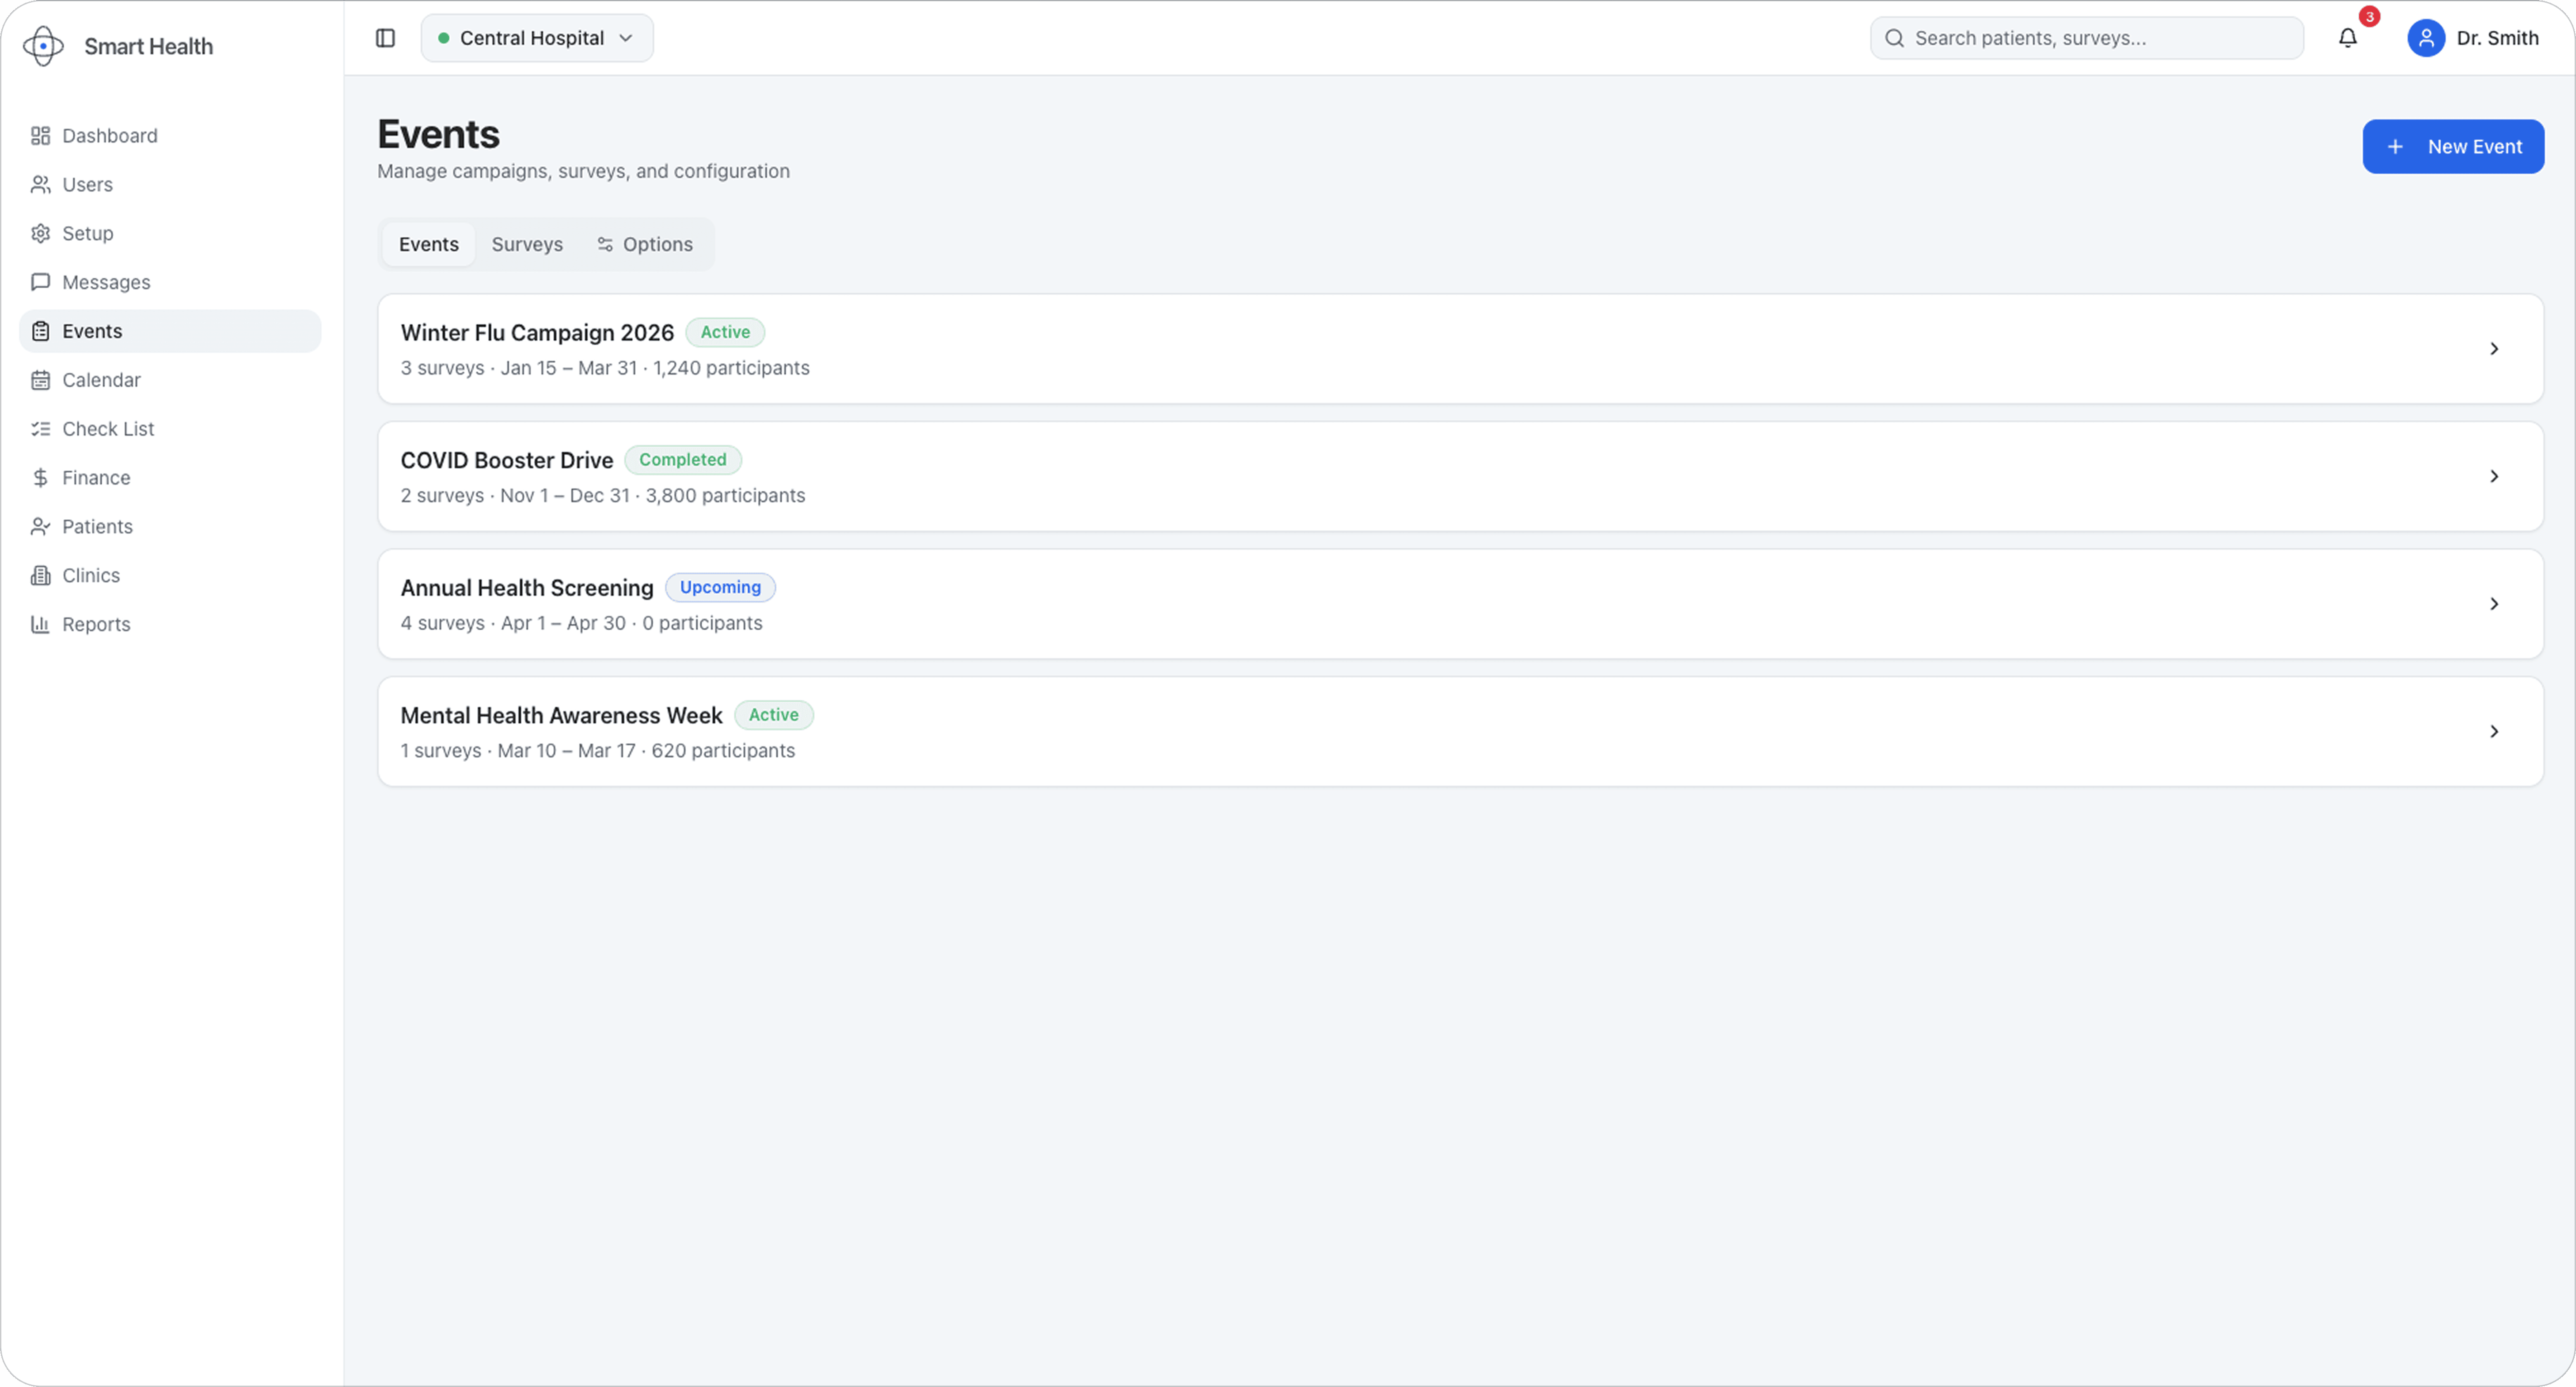The image size is (2576, 1387).
Task: Open the Messages chat icon
Action: 40,282
